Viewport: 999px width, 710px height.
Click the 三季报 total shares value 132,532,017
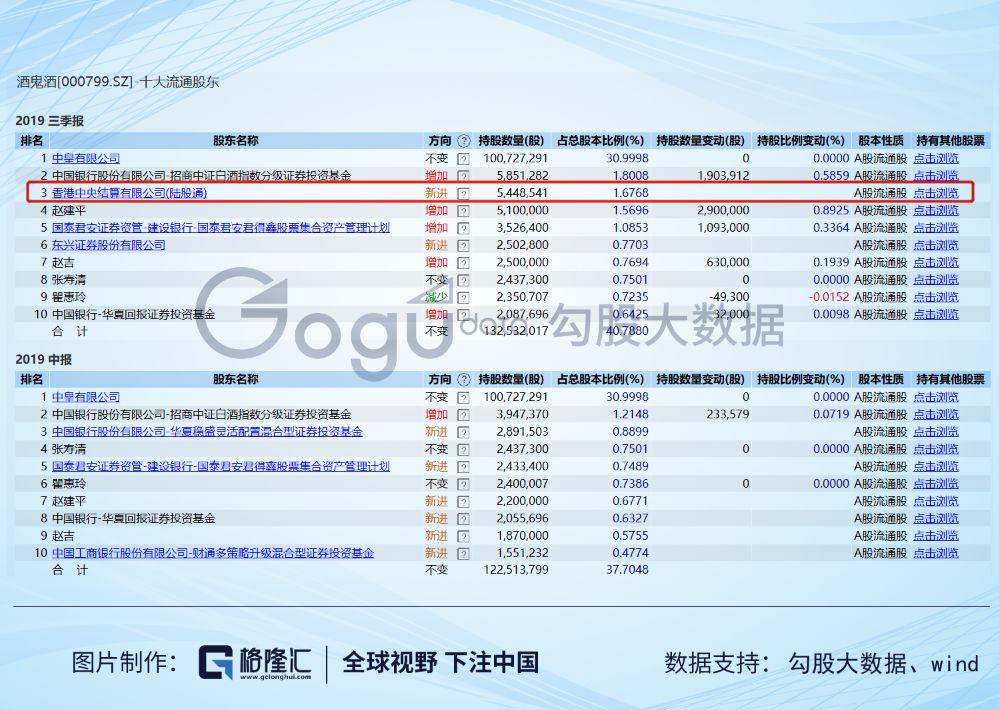point(516,331)
